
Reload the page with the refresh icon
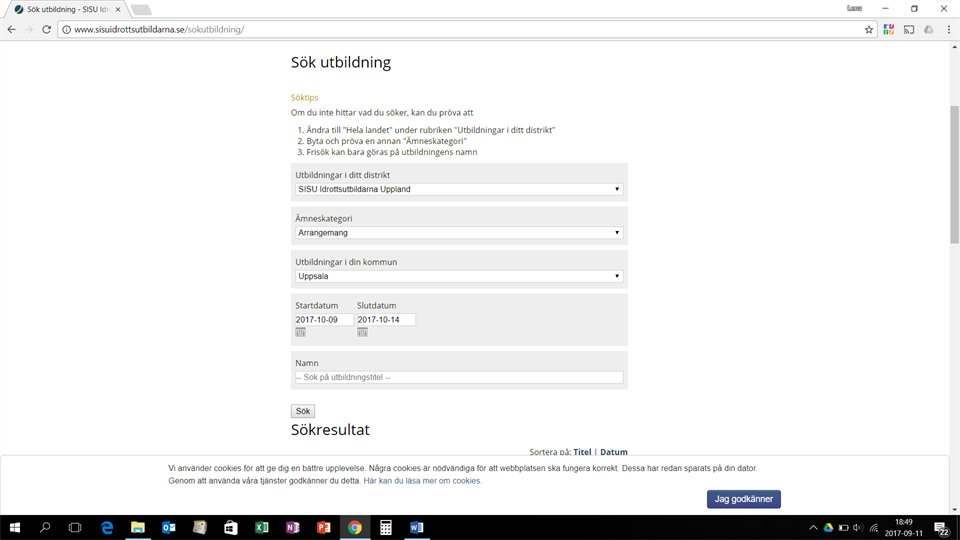(46, 30)
